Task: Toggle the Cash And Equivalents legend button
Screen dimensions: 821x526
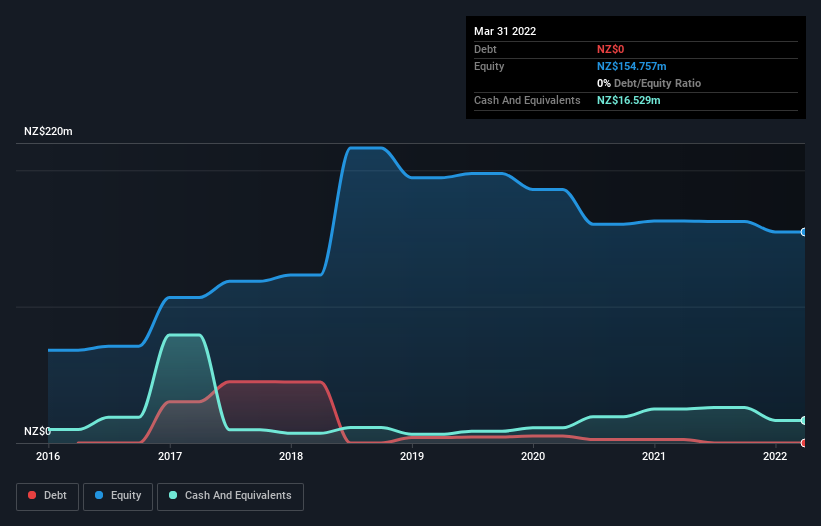Action: pos(230,496)
